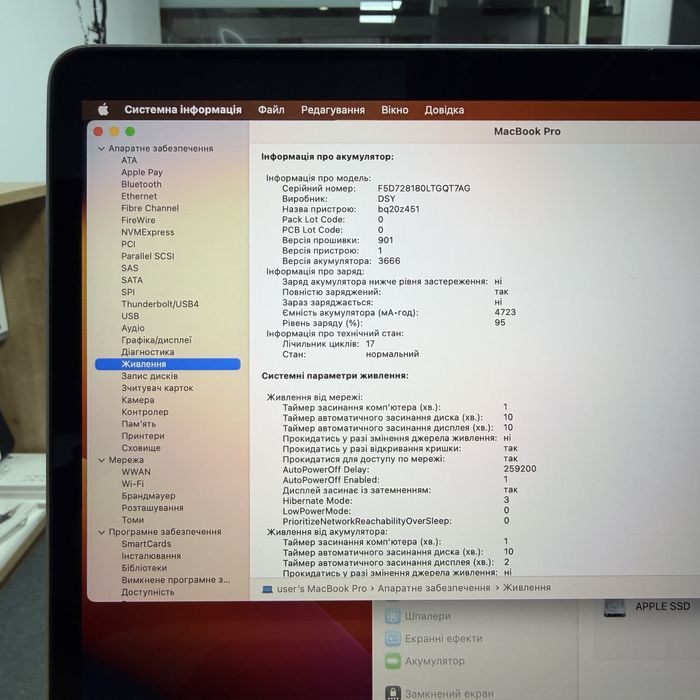Open the Редагування menu
This screenshot has width=700, height=700.
point(333,110)
